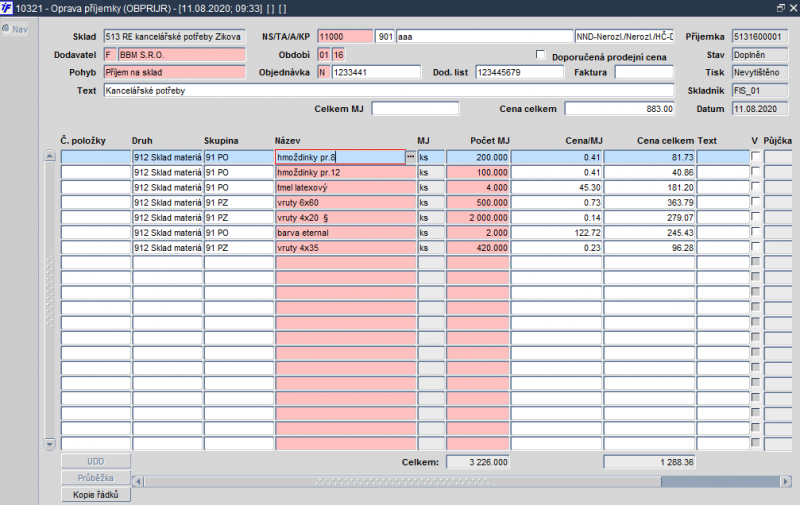
Task: Click the application logo icon in title bar
Action: [x=6, y=8]
